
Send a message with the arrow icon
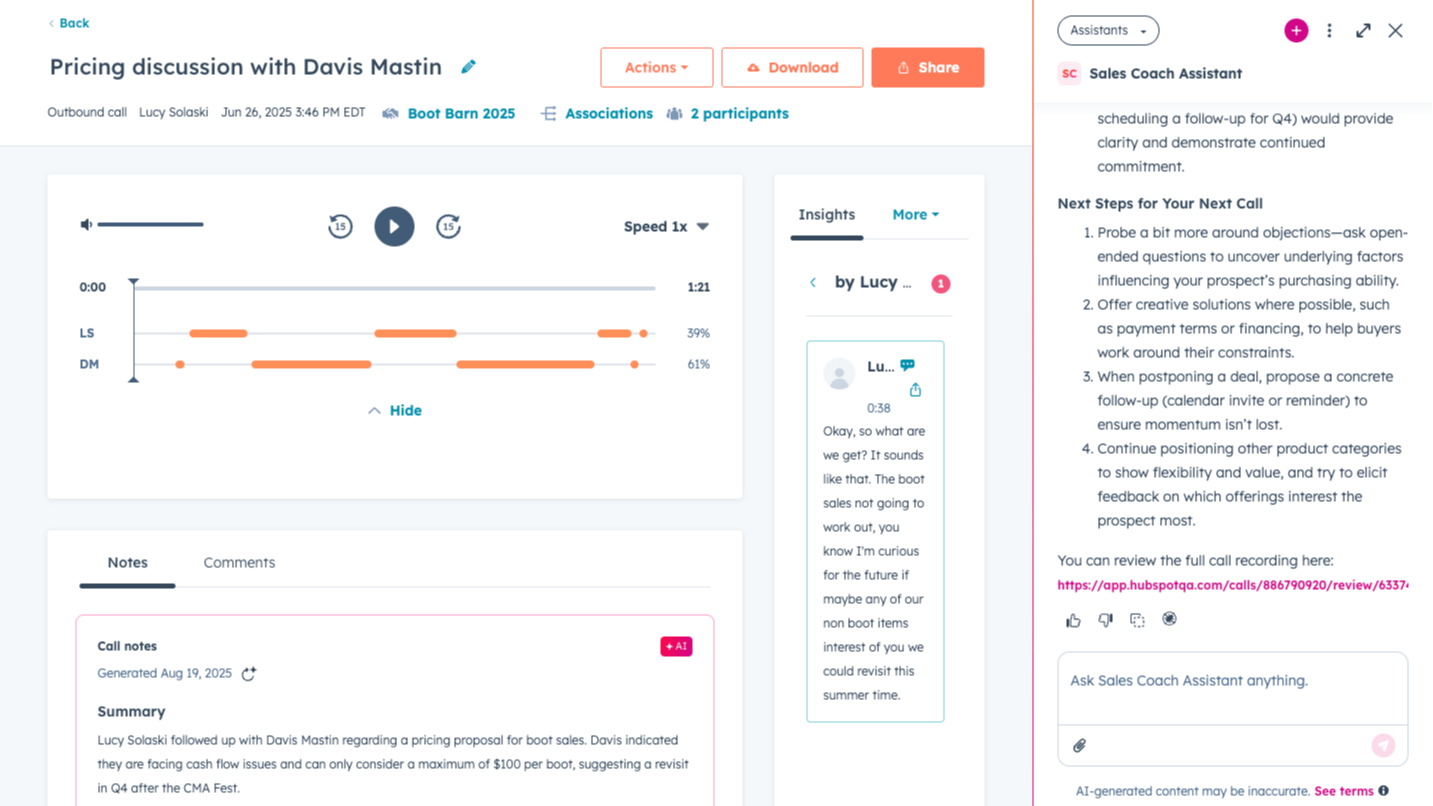coord(1383,744)
